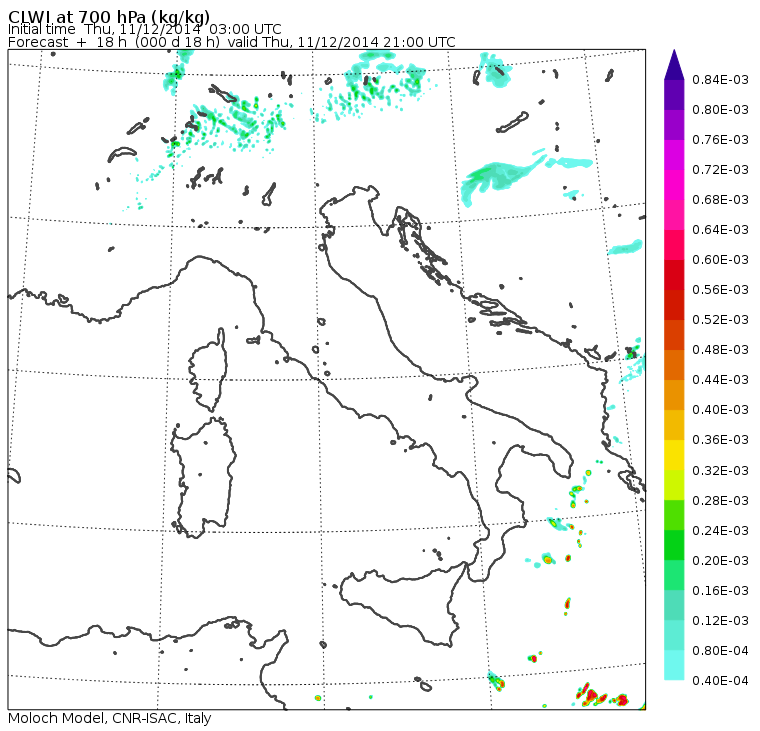Click the 0.64E-03 colorbar label
Viewport: 760px width, 731px height.
click(x=720, y=230)
